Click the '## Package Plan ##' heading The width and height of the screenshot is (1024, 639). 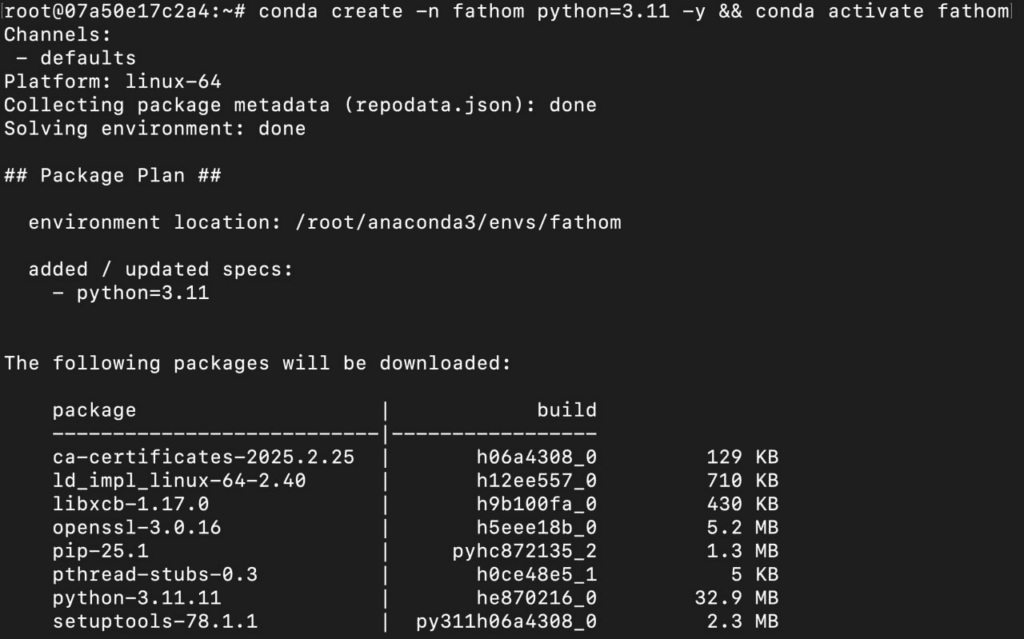point(112,175)
